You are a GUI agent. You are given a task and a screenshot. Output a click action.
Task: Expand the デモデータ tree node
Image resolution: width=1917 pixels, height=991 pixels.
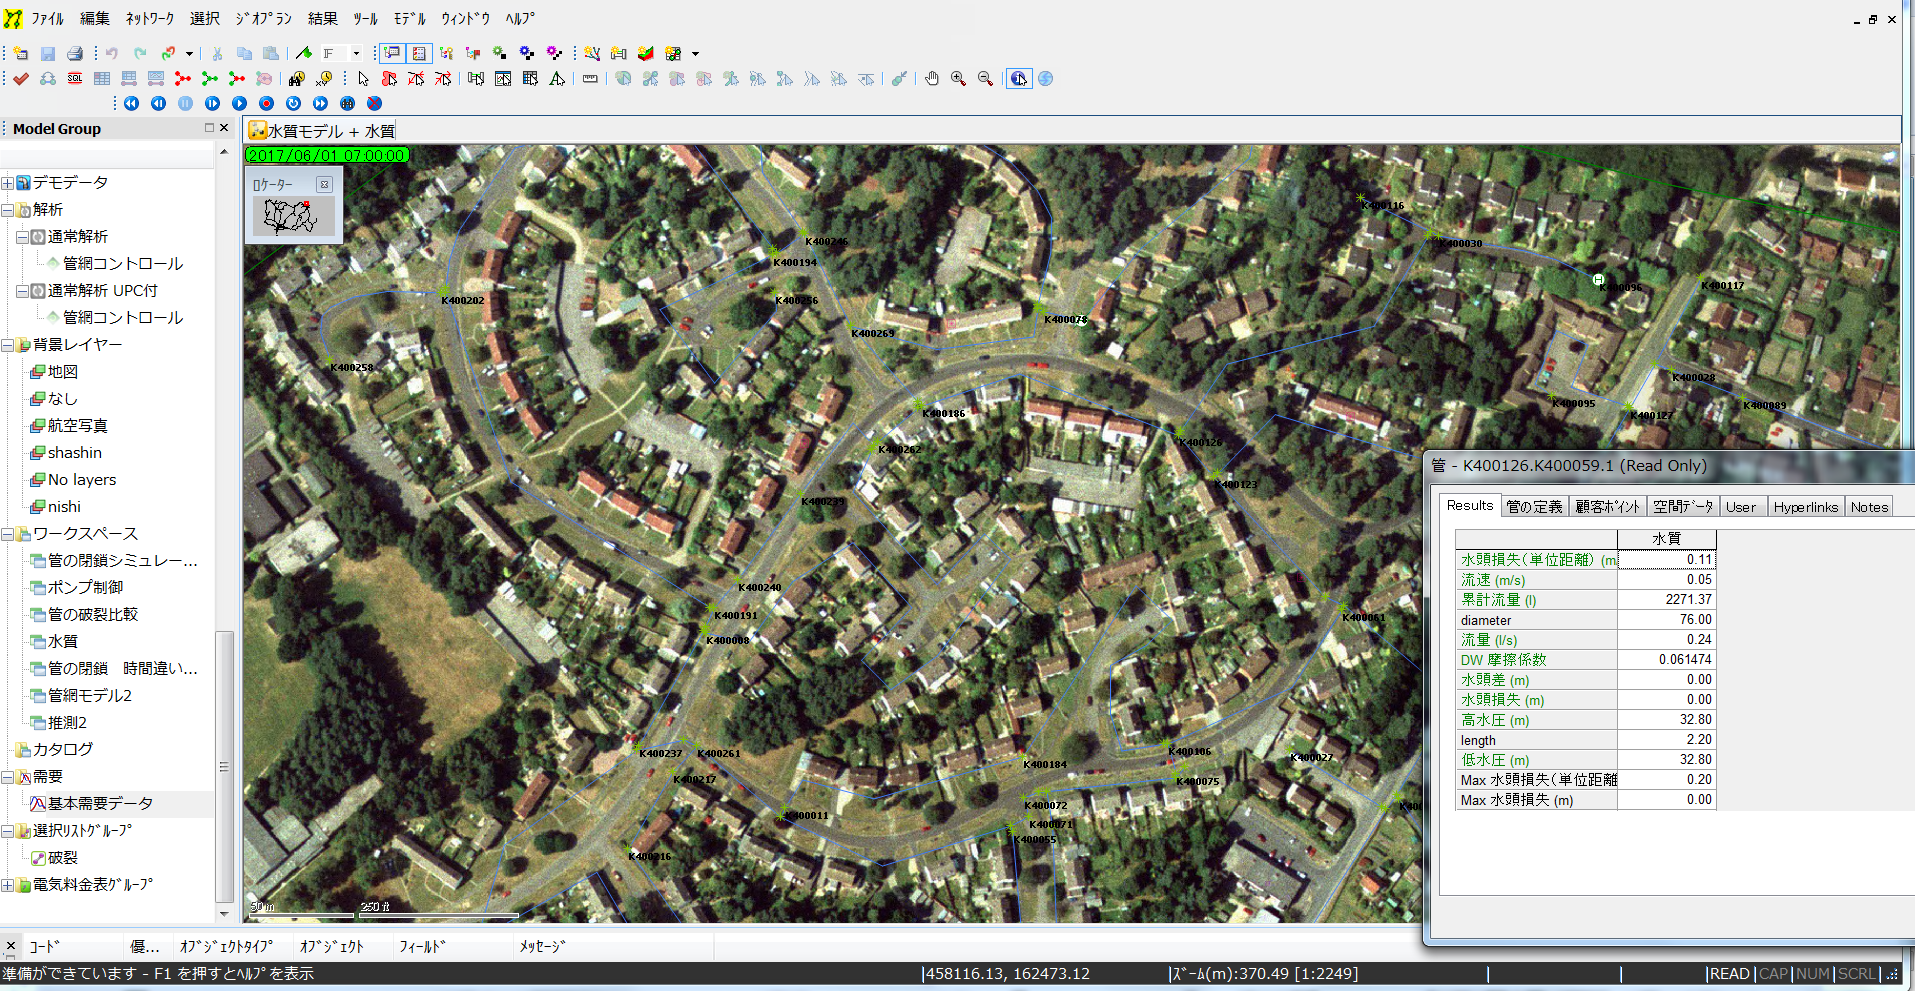tap(7, 183)
